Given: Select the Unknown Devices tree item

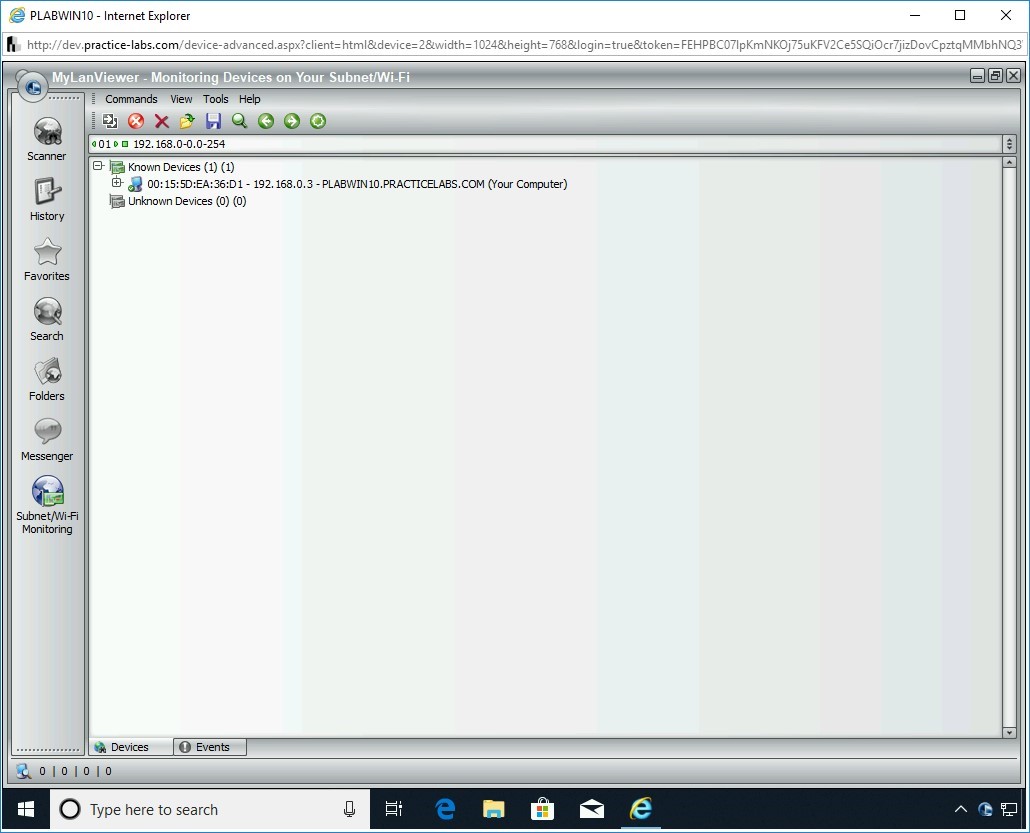Looking at the screenshot, I should pyautogui.click(x=186, y=201).
